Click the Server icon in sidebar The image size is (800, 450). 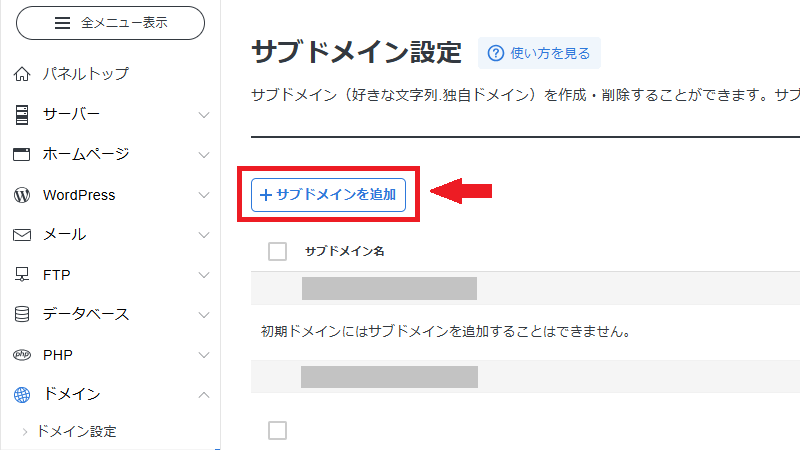22,114
